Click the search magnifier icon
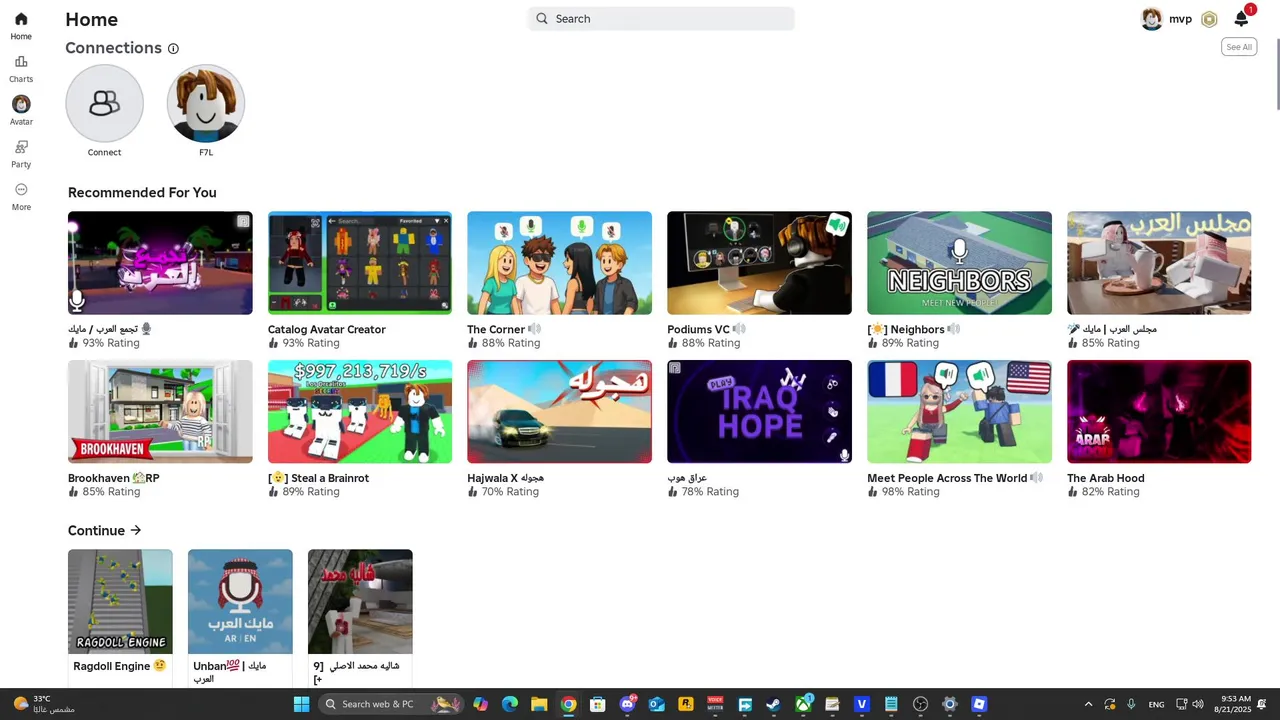 click(542, 18)
